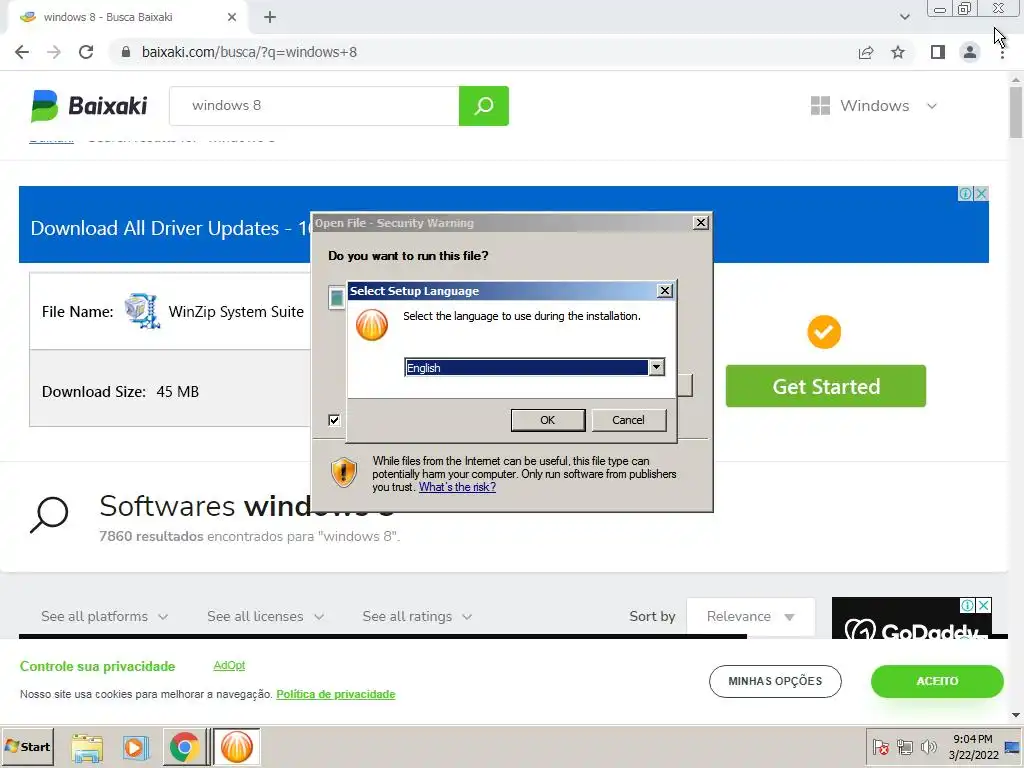Close the GoDaddy ad

click(984, 605)
